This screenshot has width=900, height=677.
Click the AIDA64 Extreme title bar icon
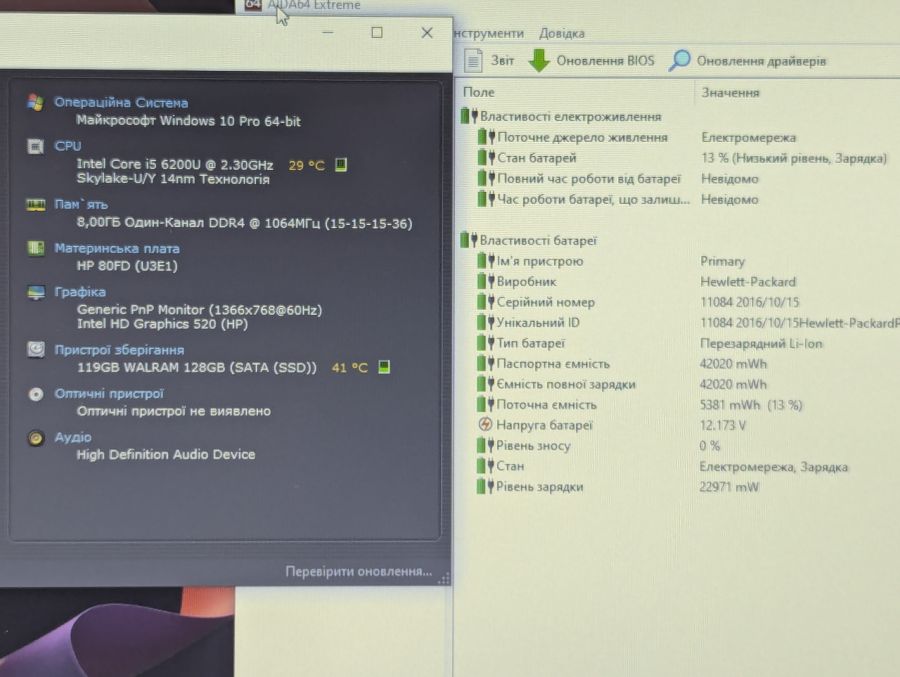[253, 5]
